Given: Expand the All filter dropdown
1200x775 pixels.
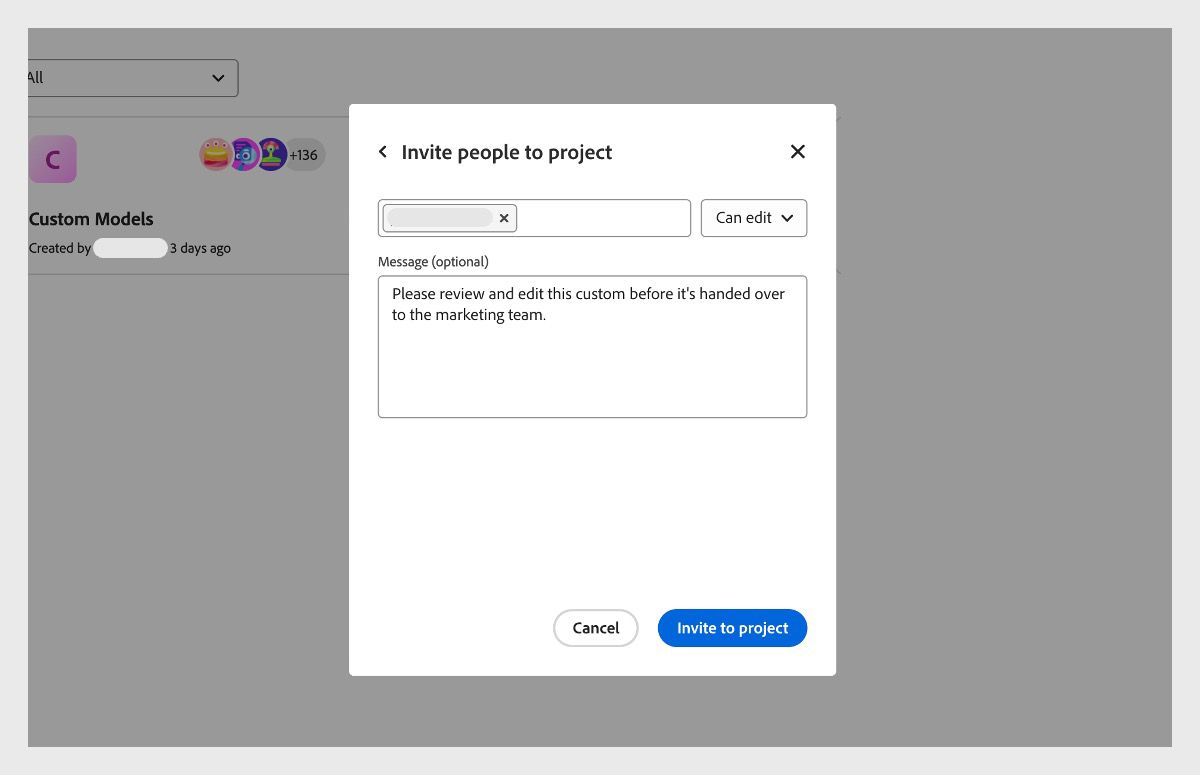Looking at the screenshot, I should point(130,77).
